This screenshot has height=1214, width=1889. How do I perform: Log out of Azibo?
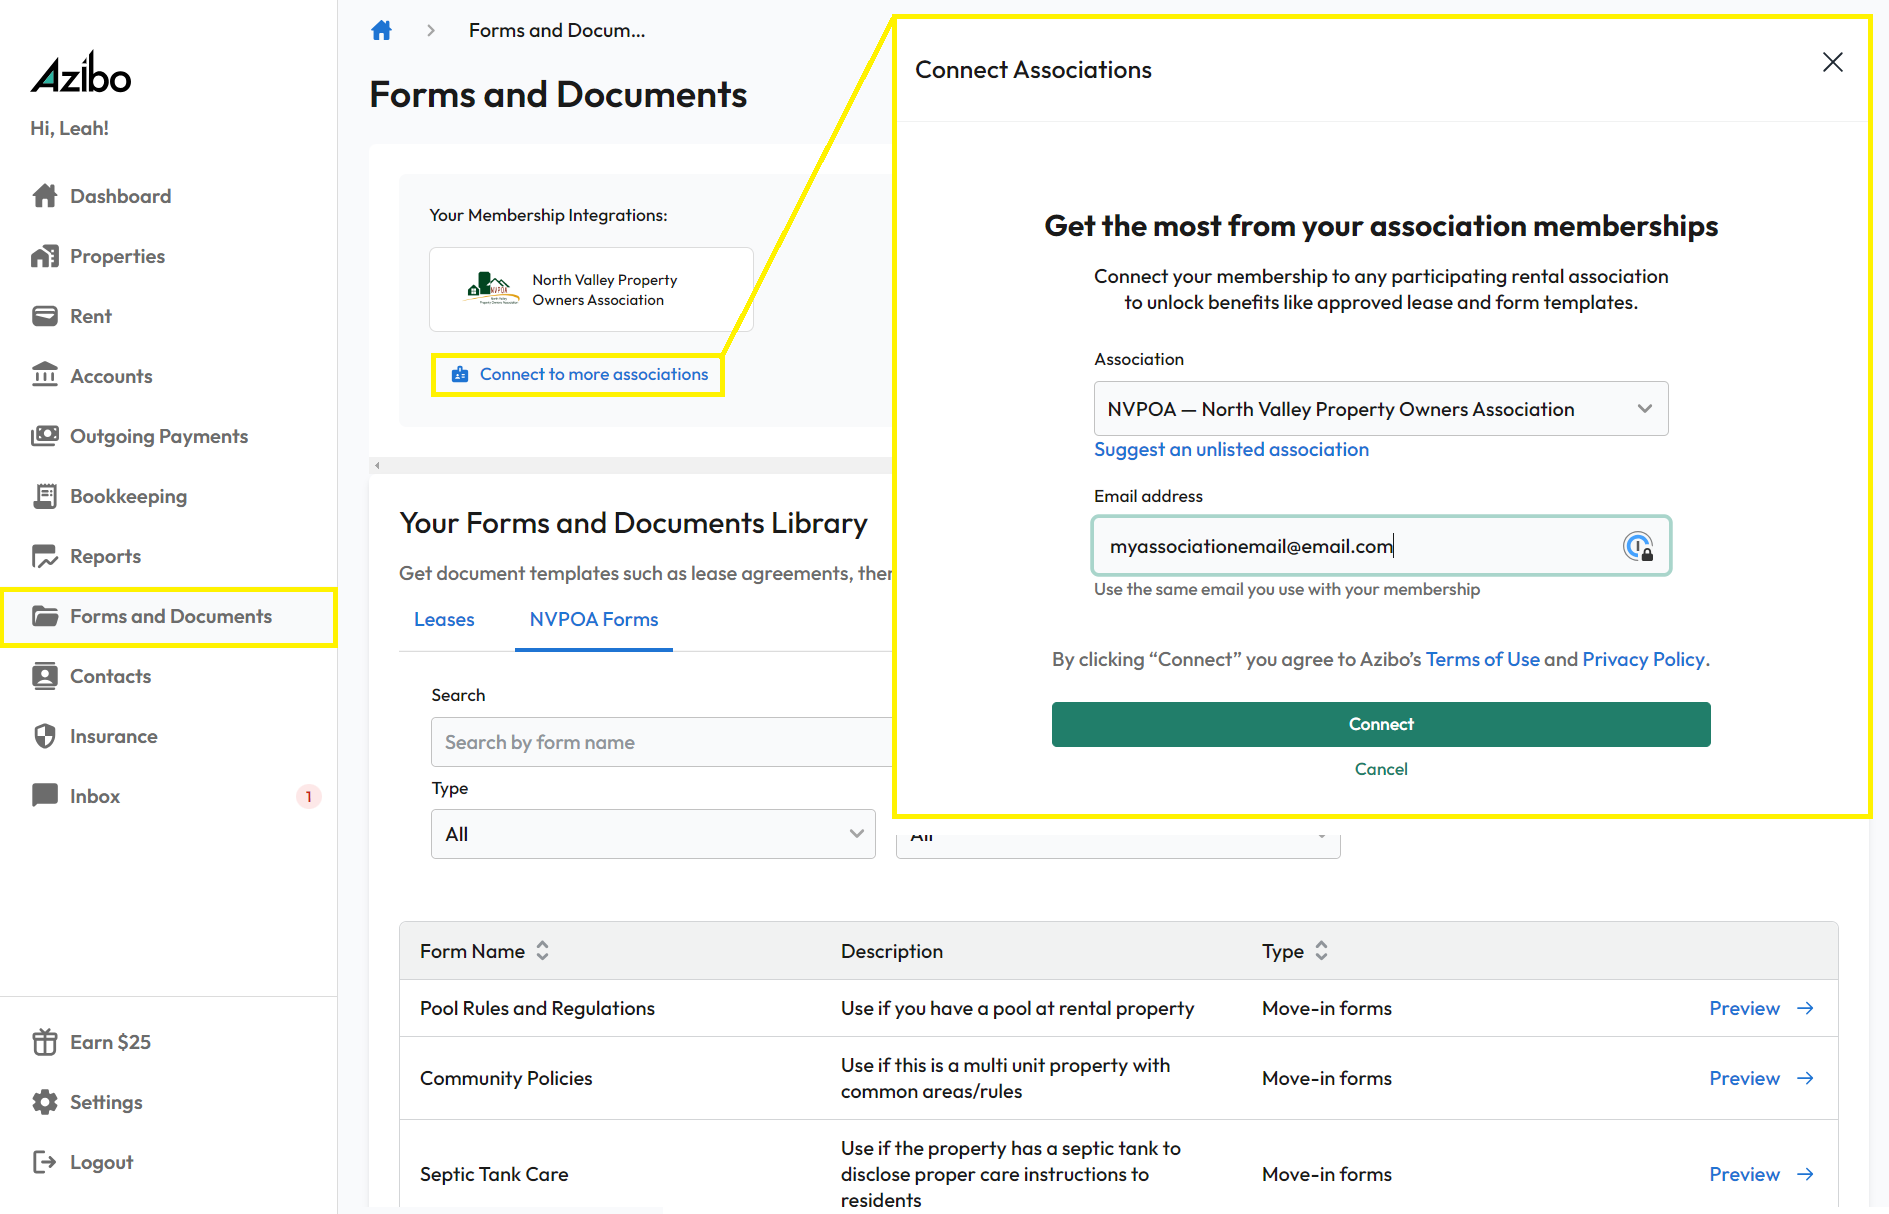pyautogui.click(x=101, y=1162)
